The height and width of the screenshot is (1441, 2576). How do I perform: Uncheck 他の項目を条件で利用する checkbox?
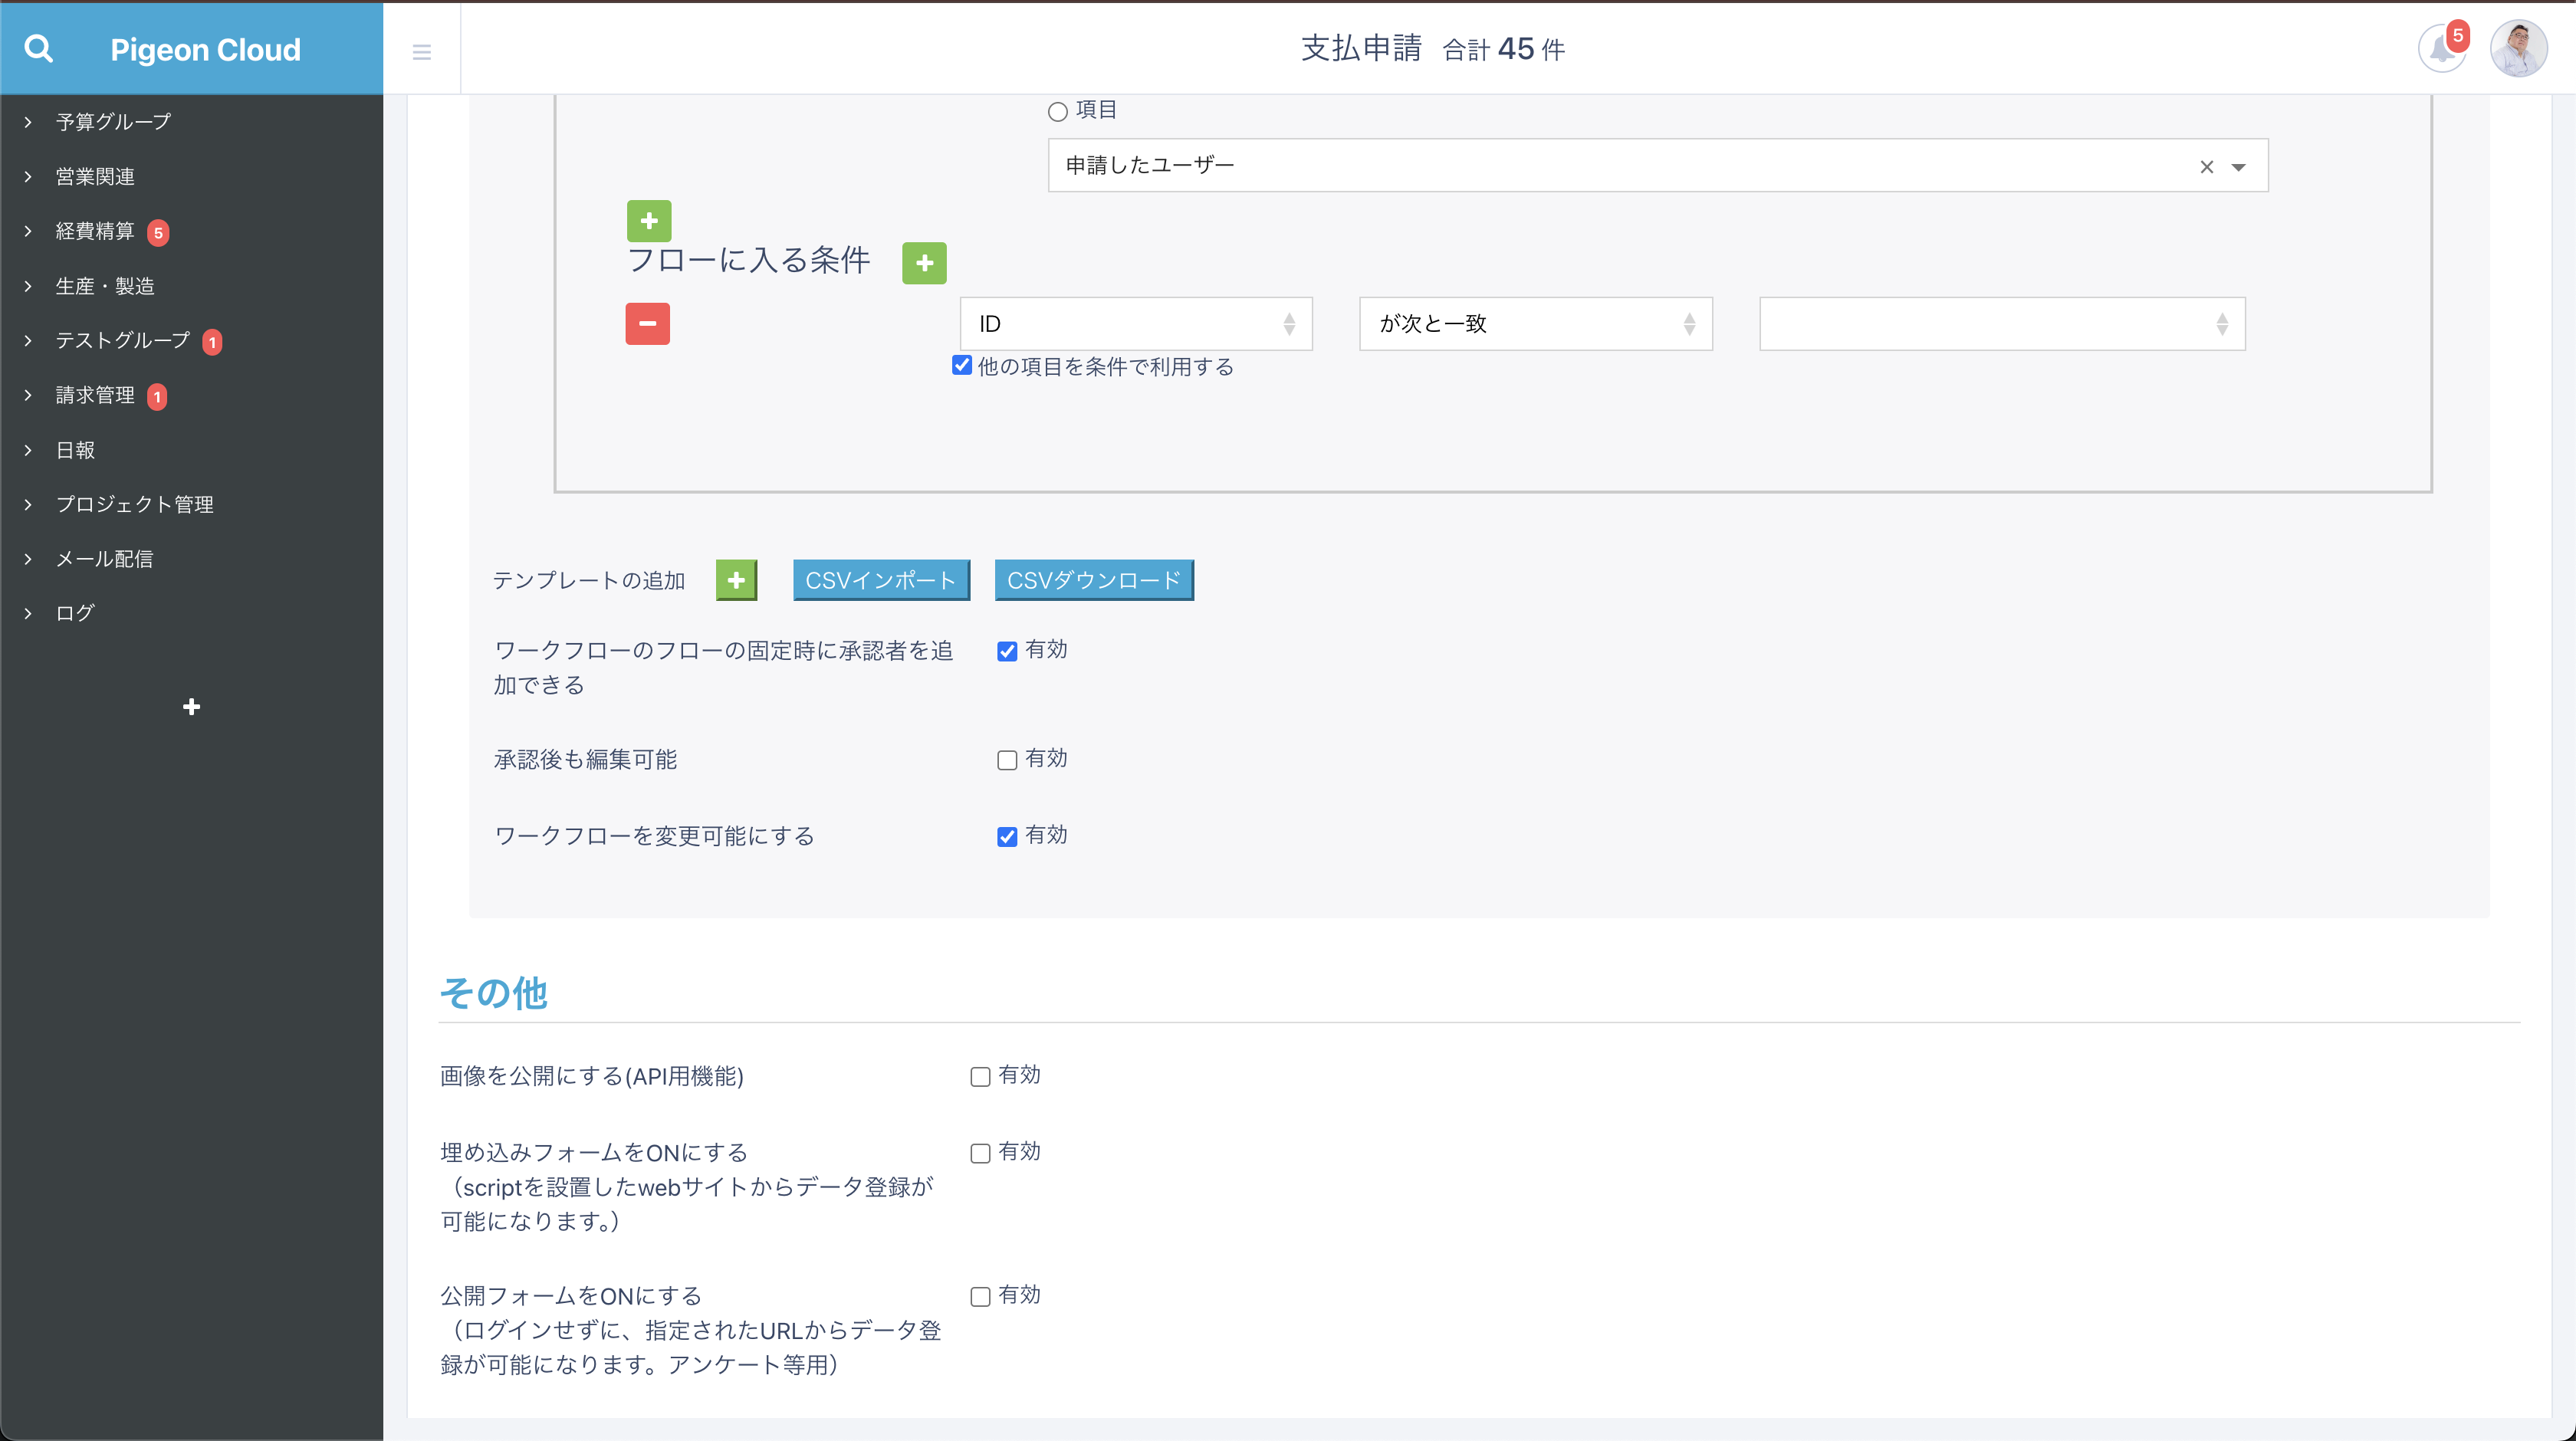point(962,366)
